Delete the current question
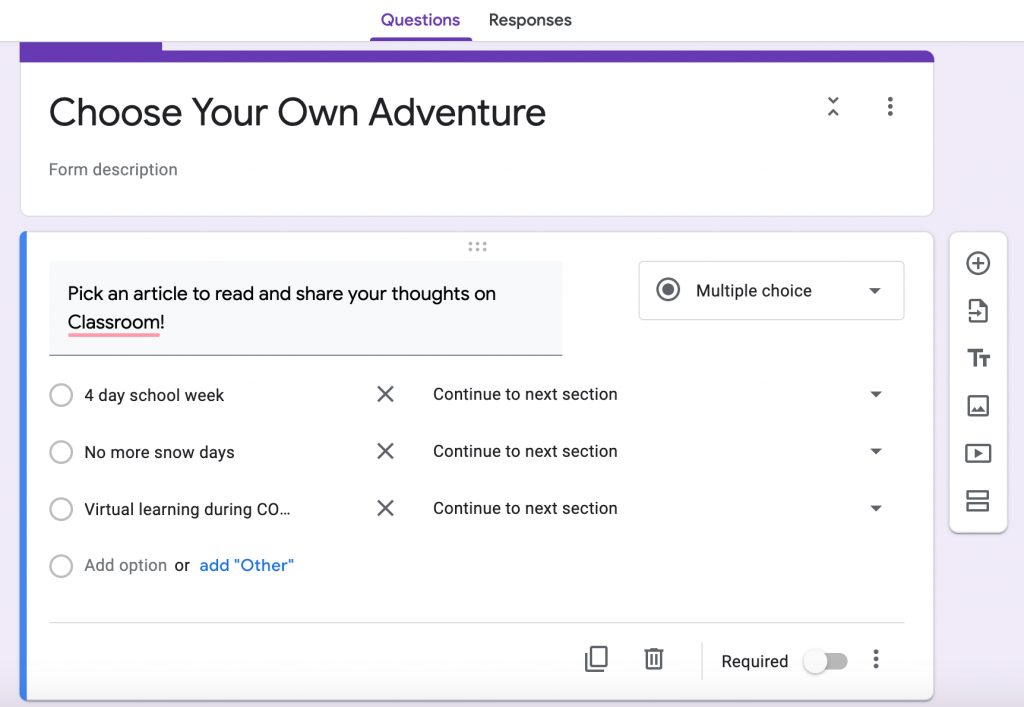This screenshot has height=707, width=1024. pyautogui.click(x=654, y=659)
